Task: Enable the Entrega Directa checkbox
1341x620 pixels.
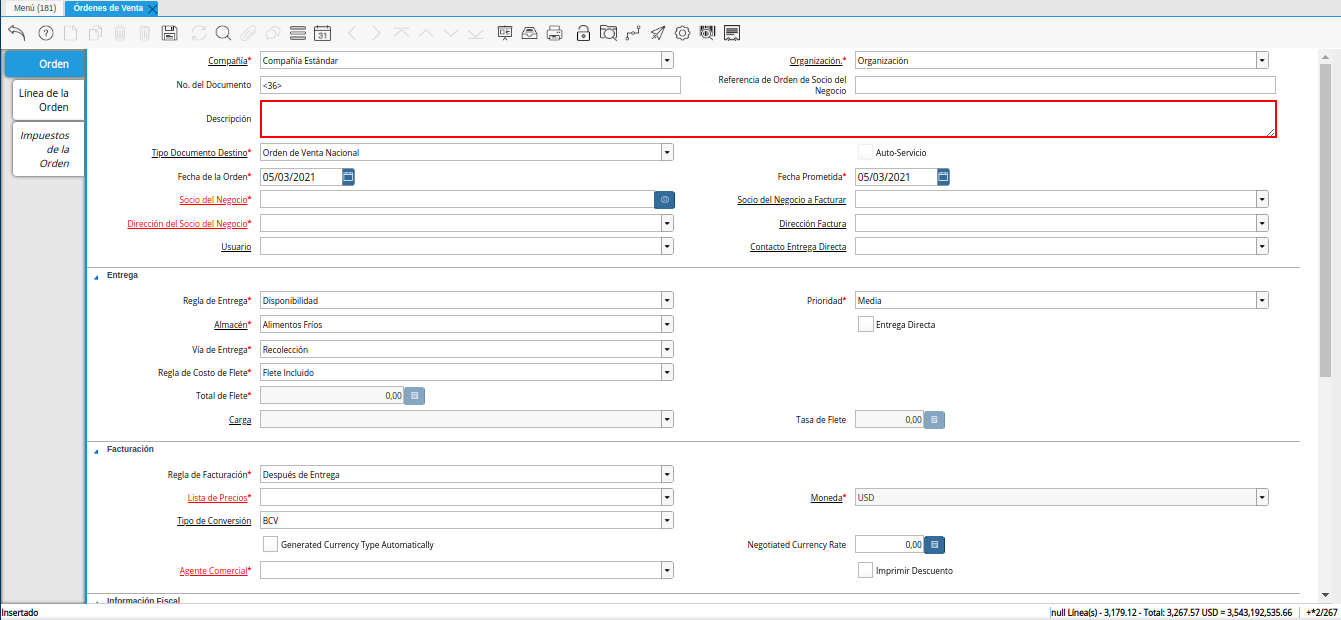Action: pyautogui.click(x=866, y=324)
